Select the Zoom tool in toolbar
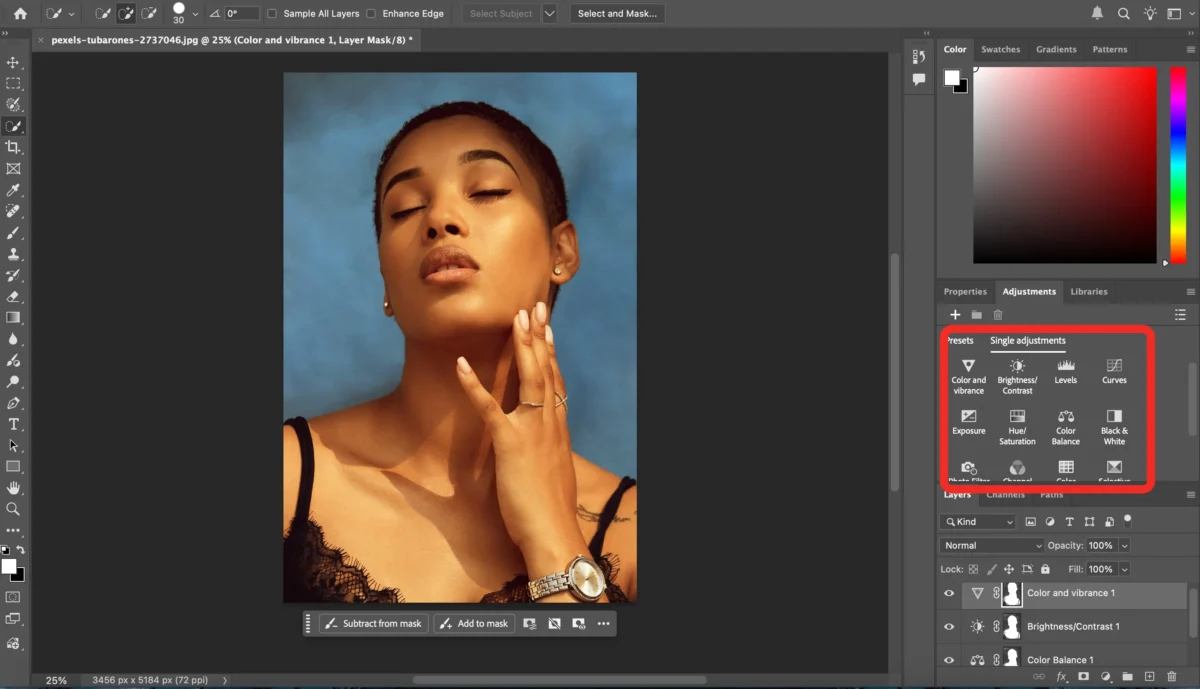The height and width of the screenshot is (689, 1200). pos(14,509)
